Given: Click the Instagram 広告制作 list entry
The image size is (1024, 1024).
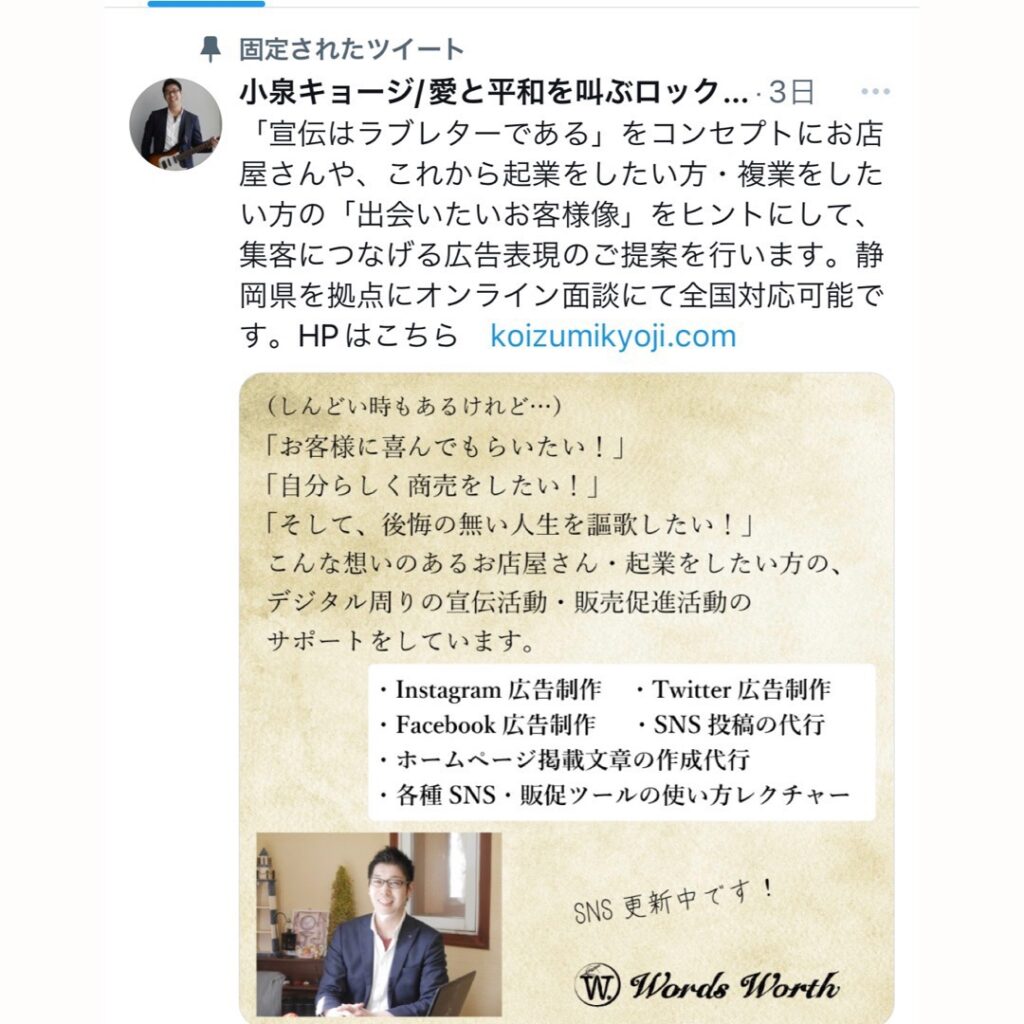Looking at the screenshot, I should pyautogui.click(x=490, y=690).
